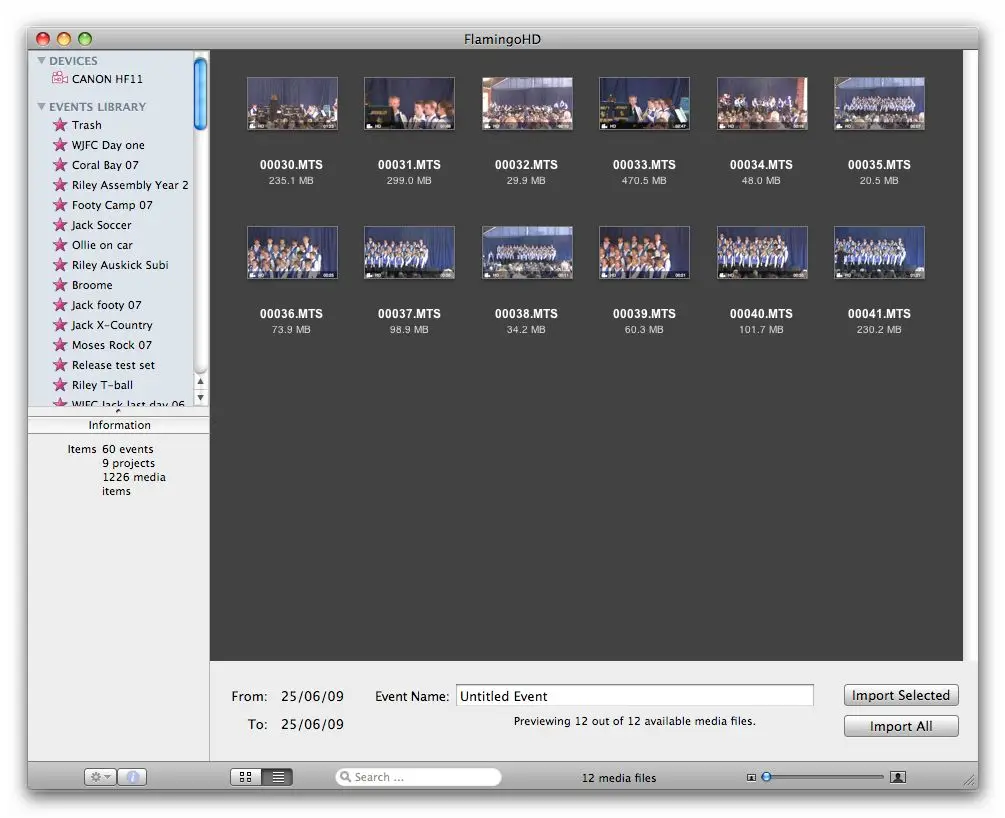Click the Jack X-Country star icon

pos(60,324)
